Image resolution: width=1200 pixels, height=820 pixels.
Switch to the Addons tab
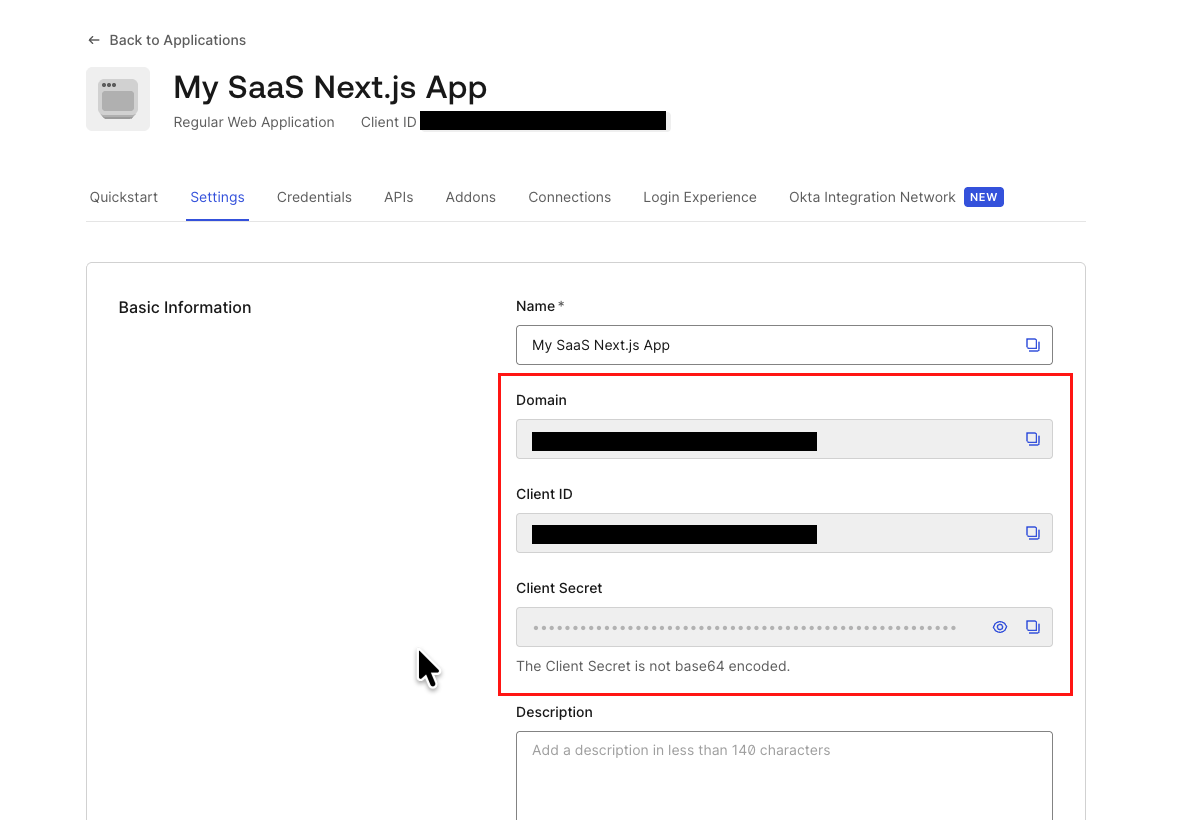(470, 197)
